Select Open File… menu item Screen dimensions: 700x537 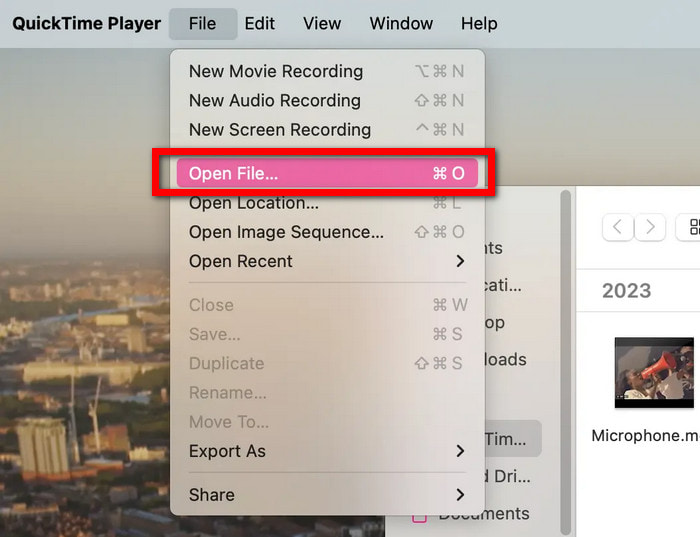pos(327,173)
